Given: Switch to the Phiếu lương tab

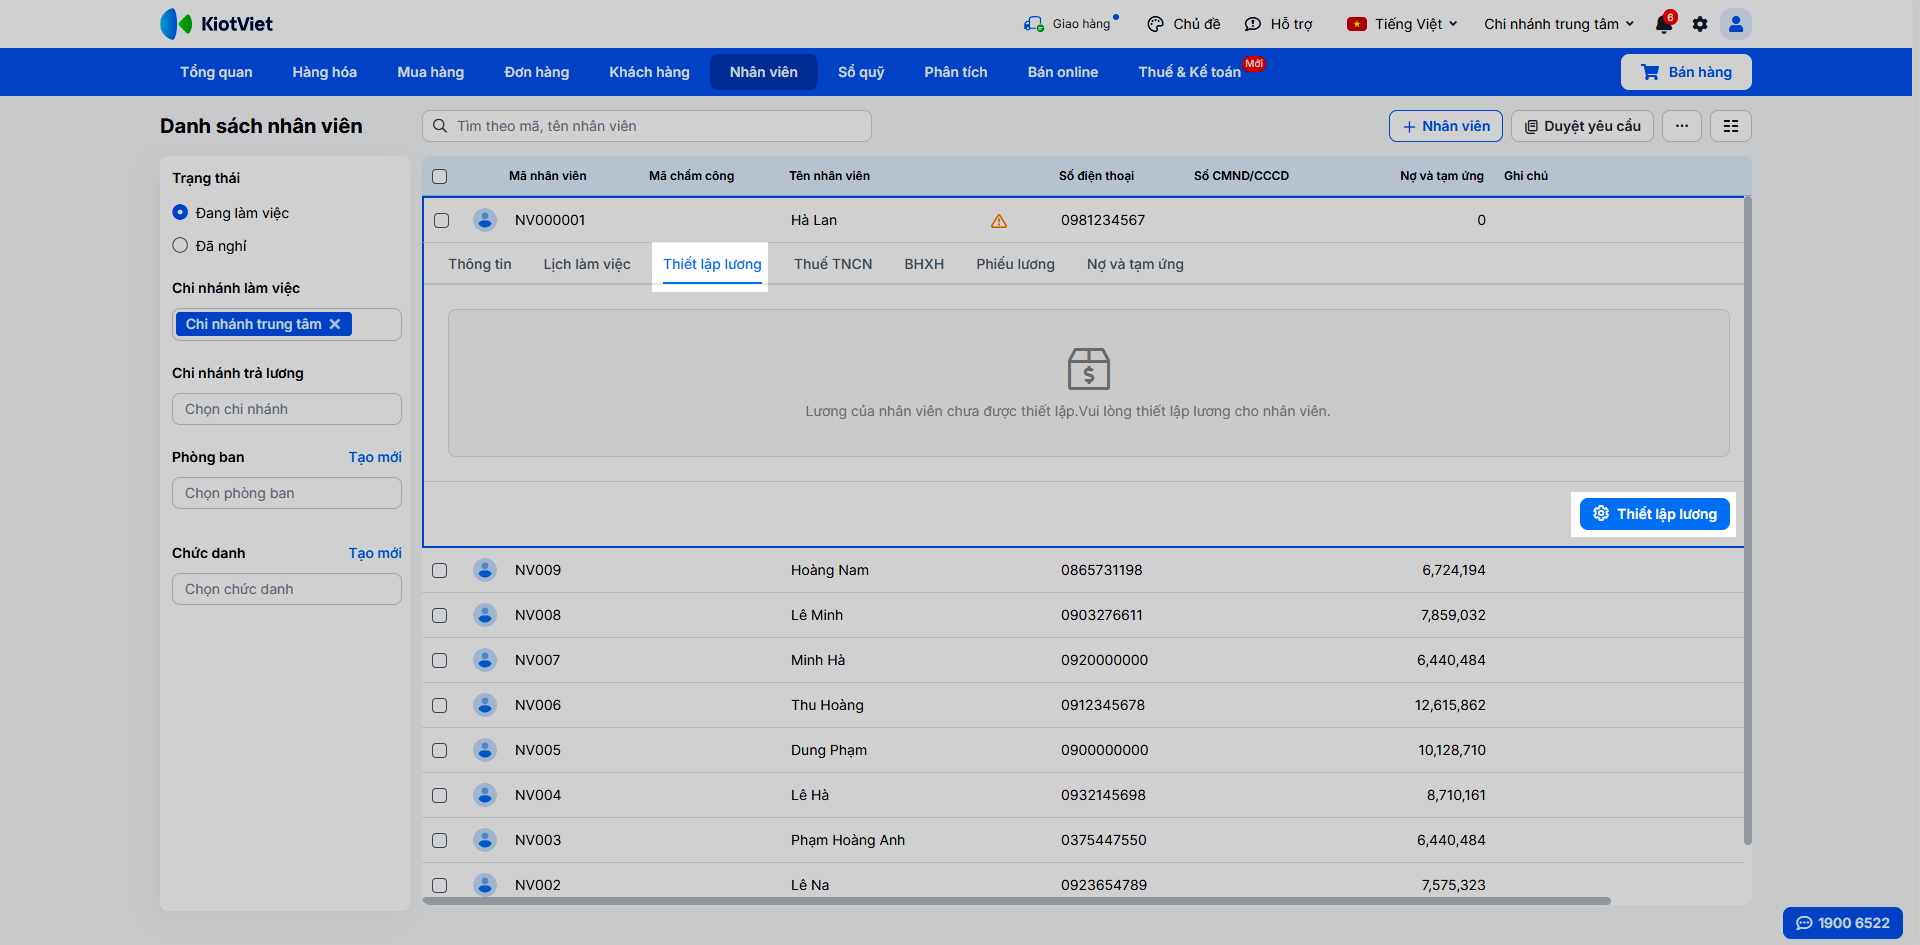Looking at the screenshot, I should pyautogui.click(x=1016, y=264).
